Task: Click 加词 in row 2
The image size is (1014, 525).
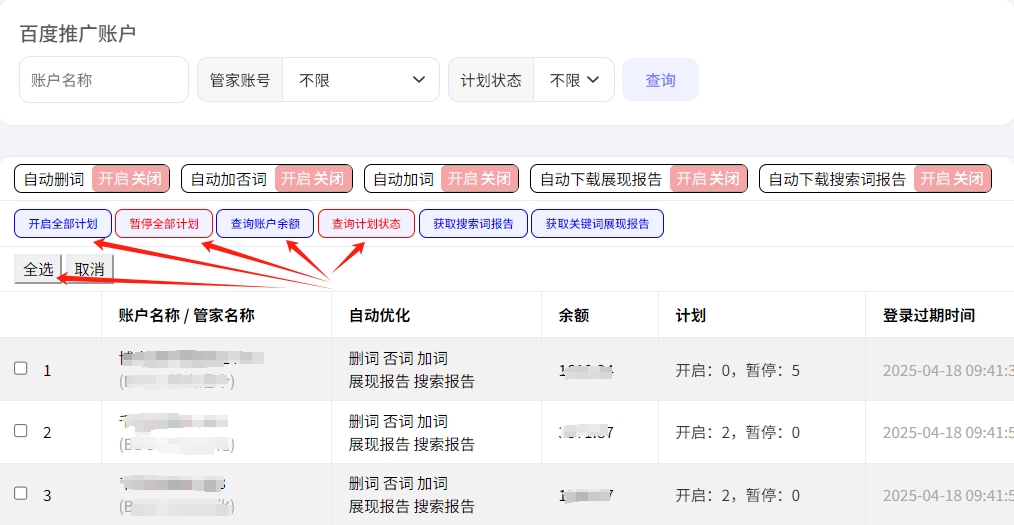Action: click(432, 421)
